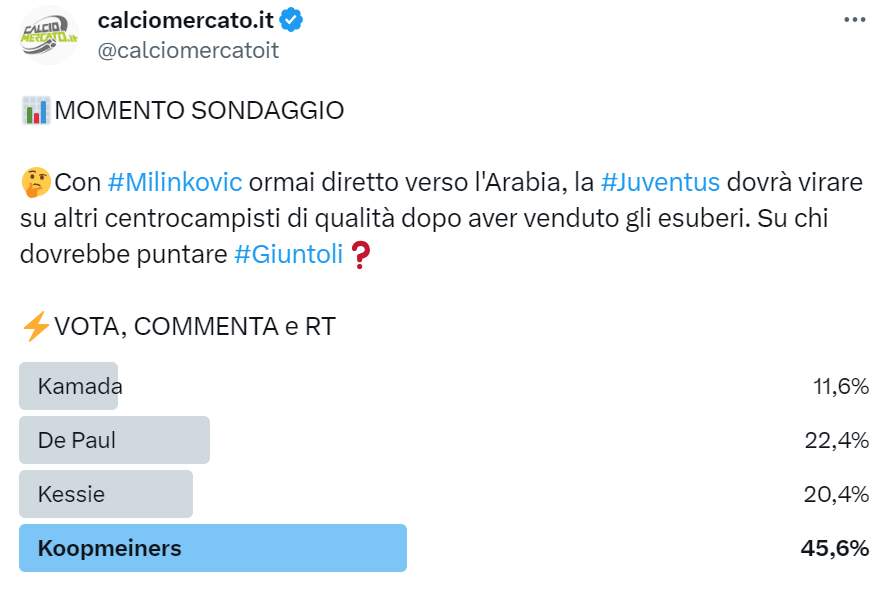
Task: Click the thinking face emoji
Action: [35, 182]
